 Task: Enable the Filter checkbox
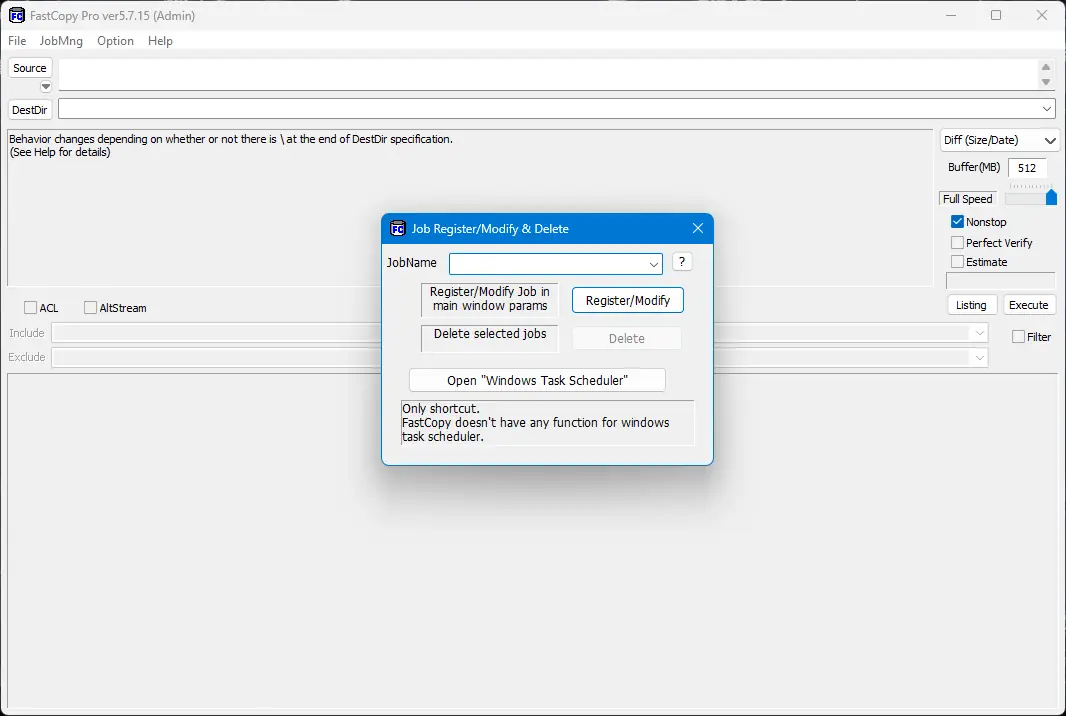click(1018, 337)
